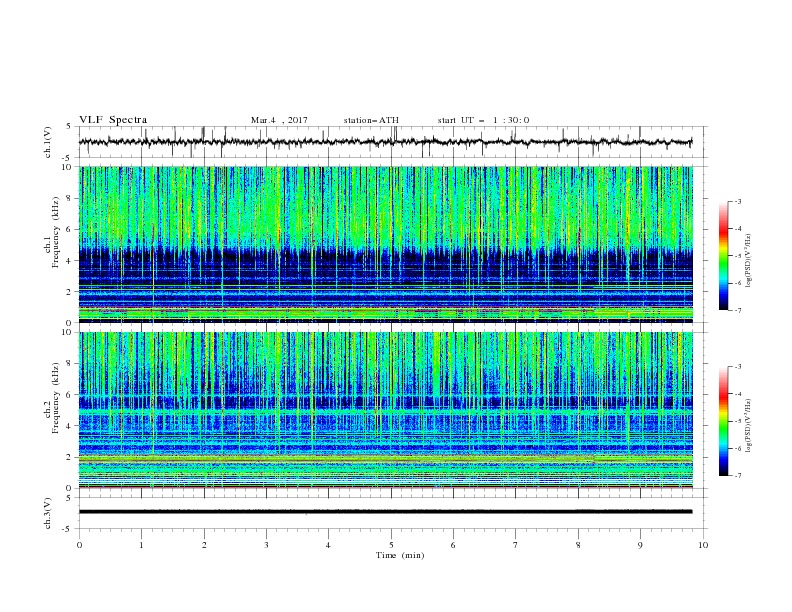Select the "start UT = 1 :30: 0" text
The height and width of the screenshot is (612, 792).
pyautogui.click(x=483, y=120)
